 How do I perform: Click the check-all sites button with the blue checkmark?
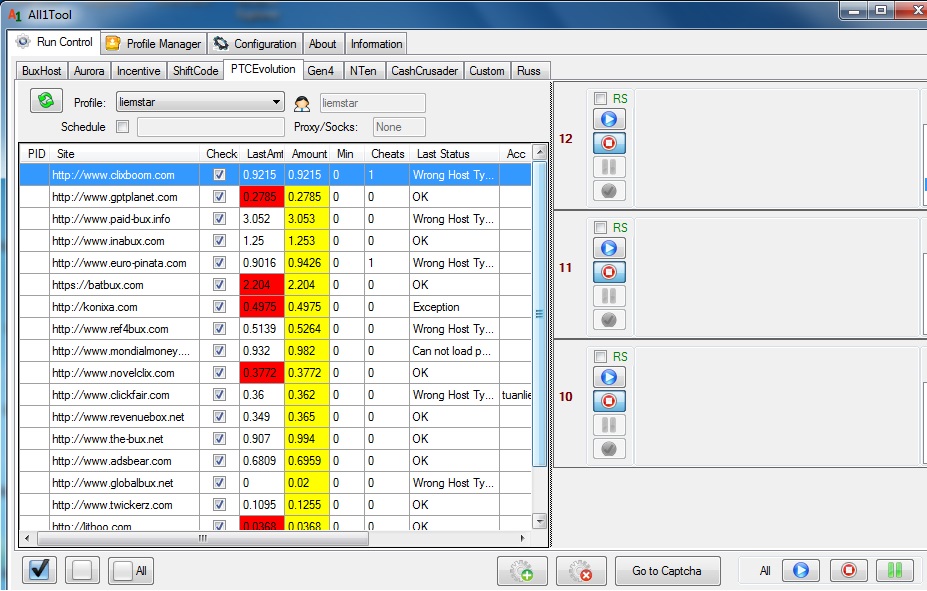click(40, 570)
